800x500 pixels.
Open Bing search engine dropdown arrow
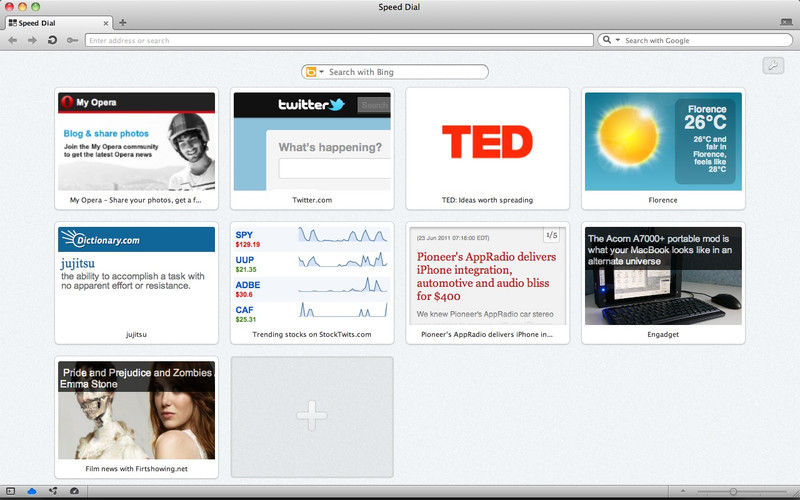[x=321, y=72]
